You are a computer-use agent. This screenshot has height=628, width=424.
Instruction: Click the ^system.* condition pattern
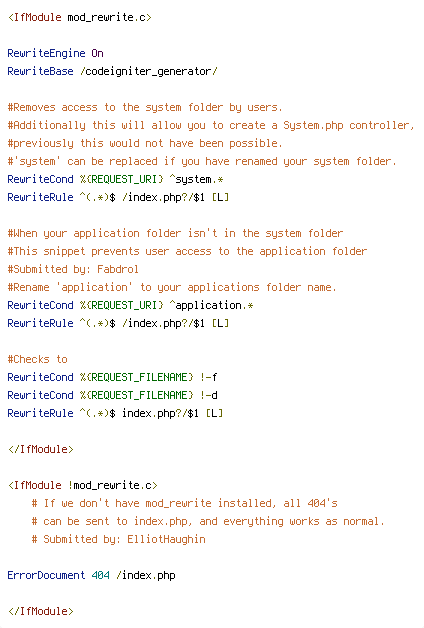coord(197,179)
